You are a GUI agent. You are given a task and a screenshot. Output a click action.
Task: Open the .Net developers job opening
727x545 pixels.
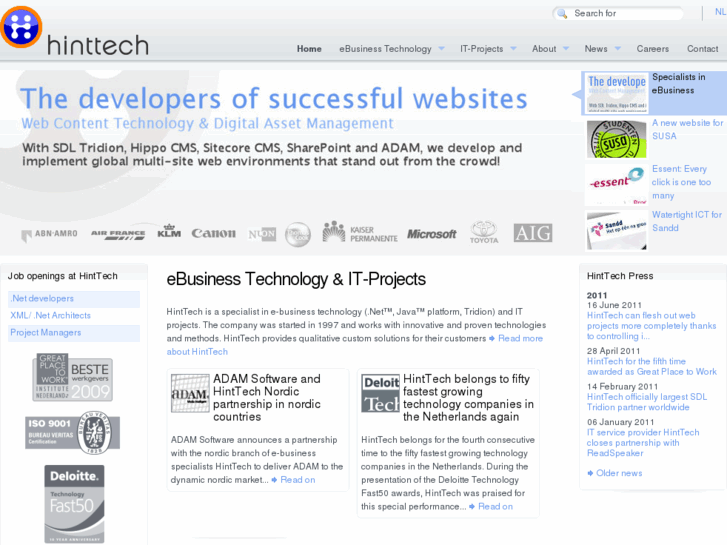pyautogui.click(x=74, y=299)
